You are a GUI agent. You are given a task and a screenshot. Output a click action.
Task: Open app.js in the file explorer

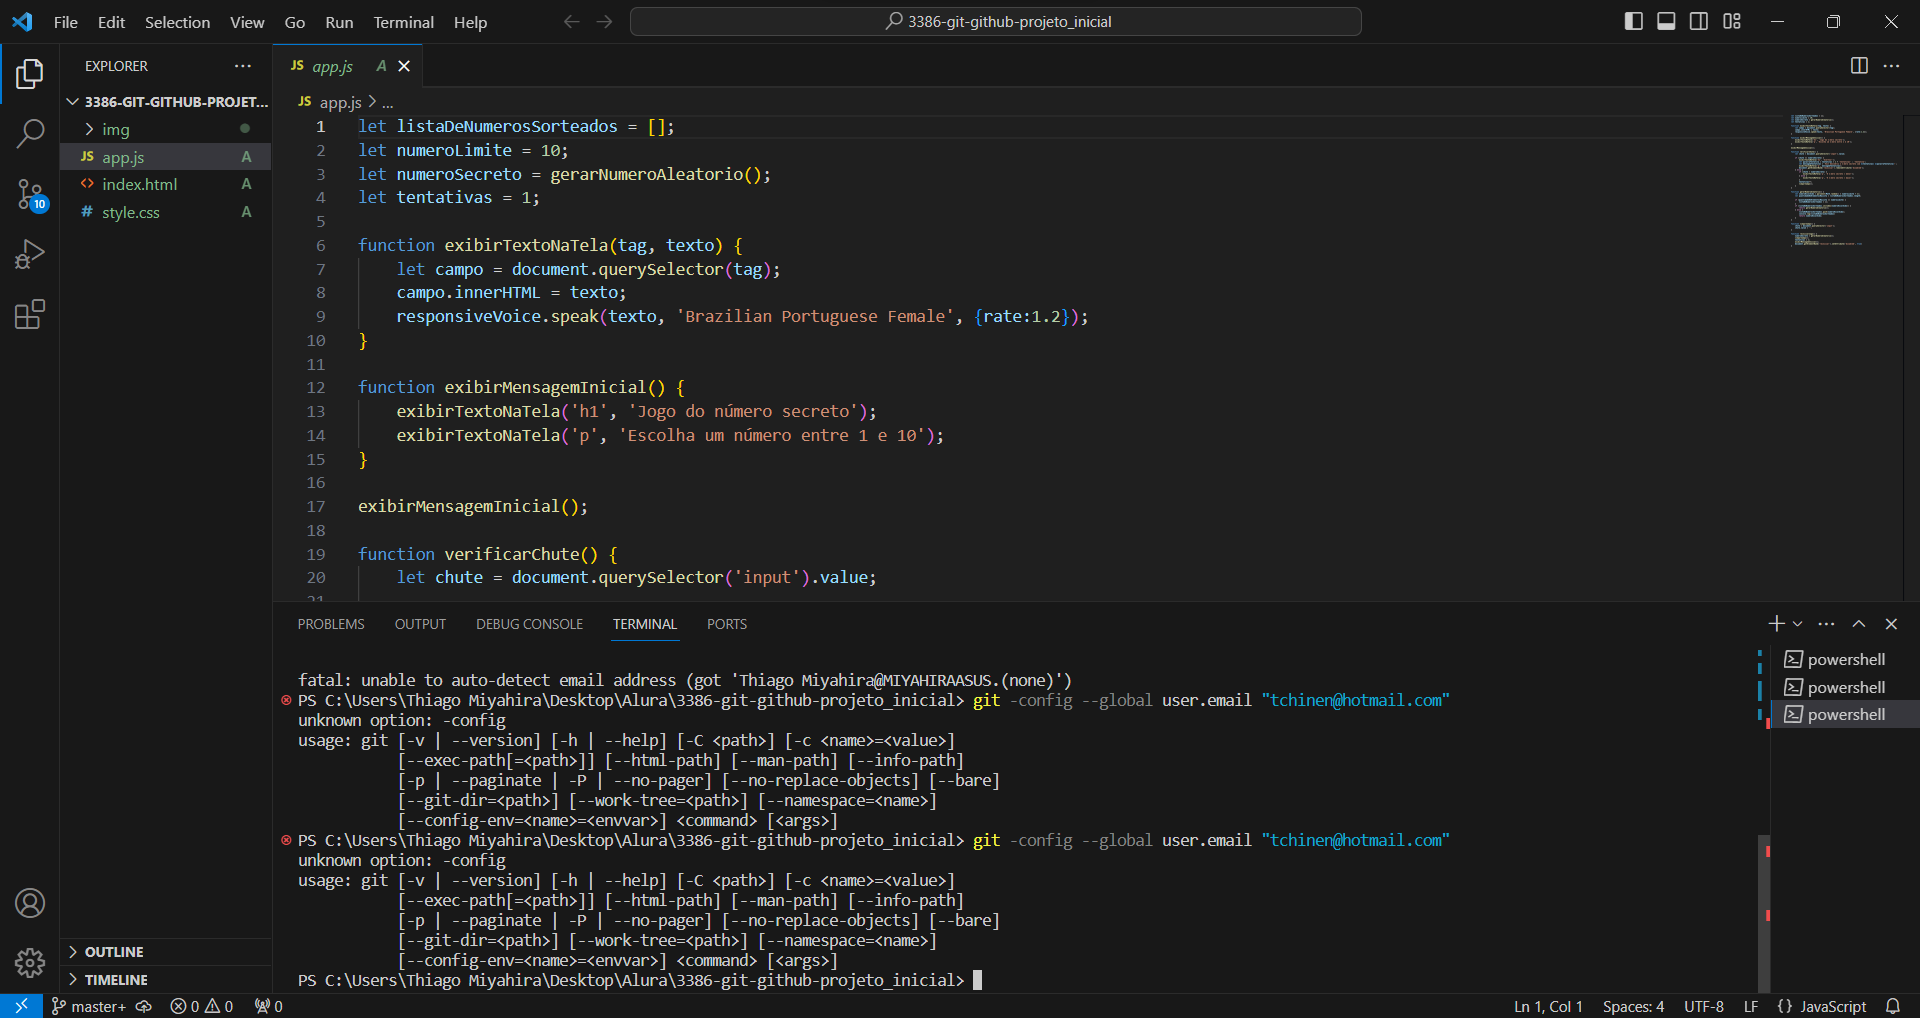coord(166,157)
